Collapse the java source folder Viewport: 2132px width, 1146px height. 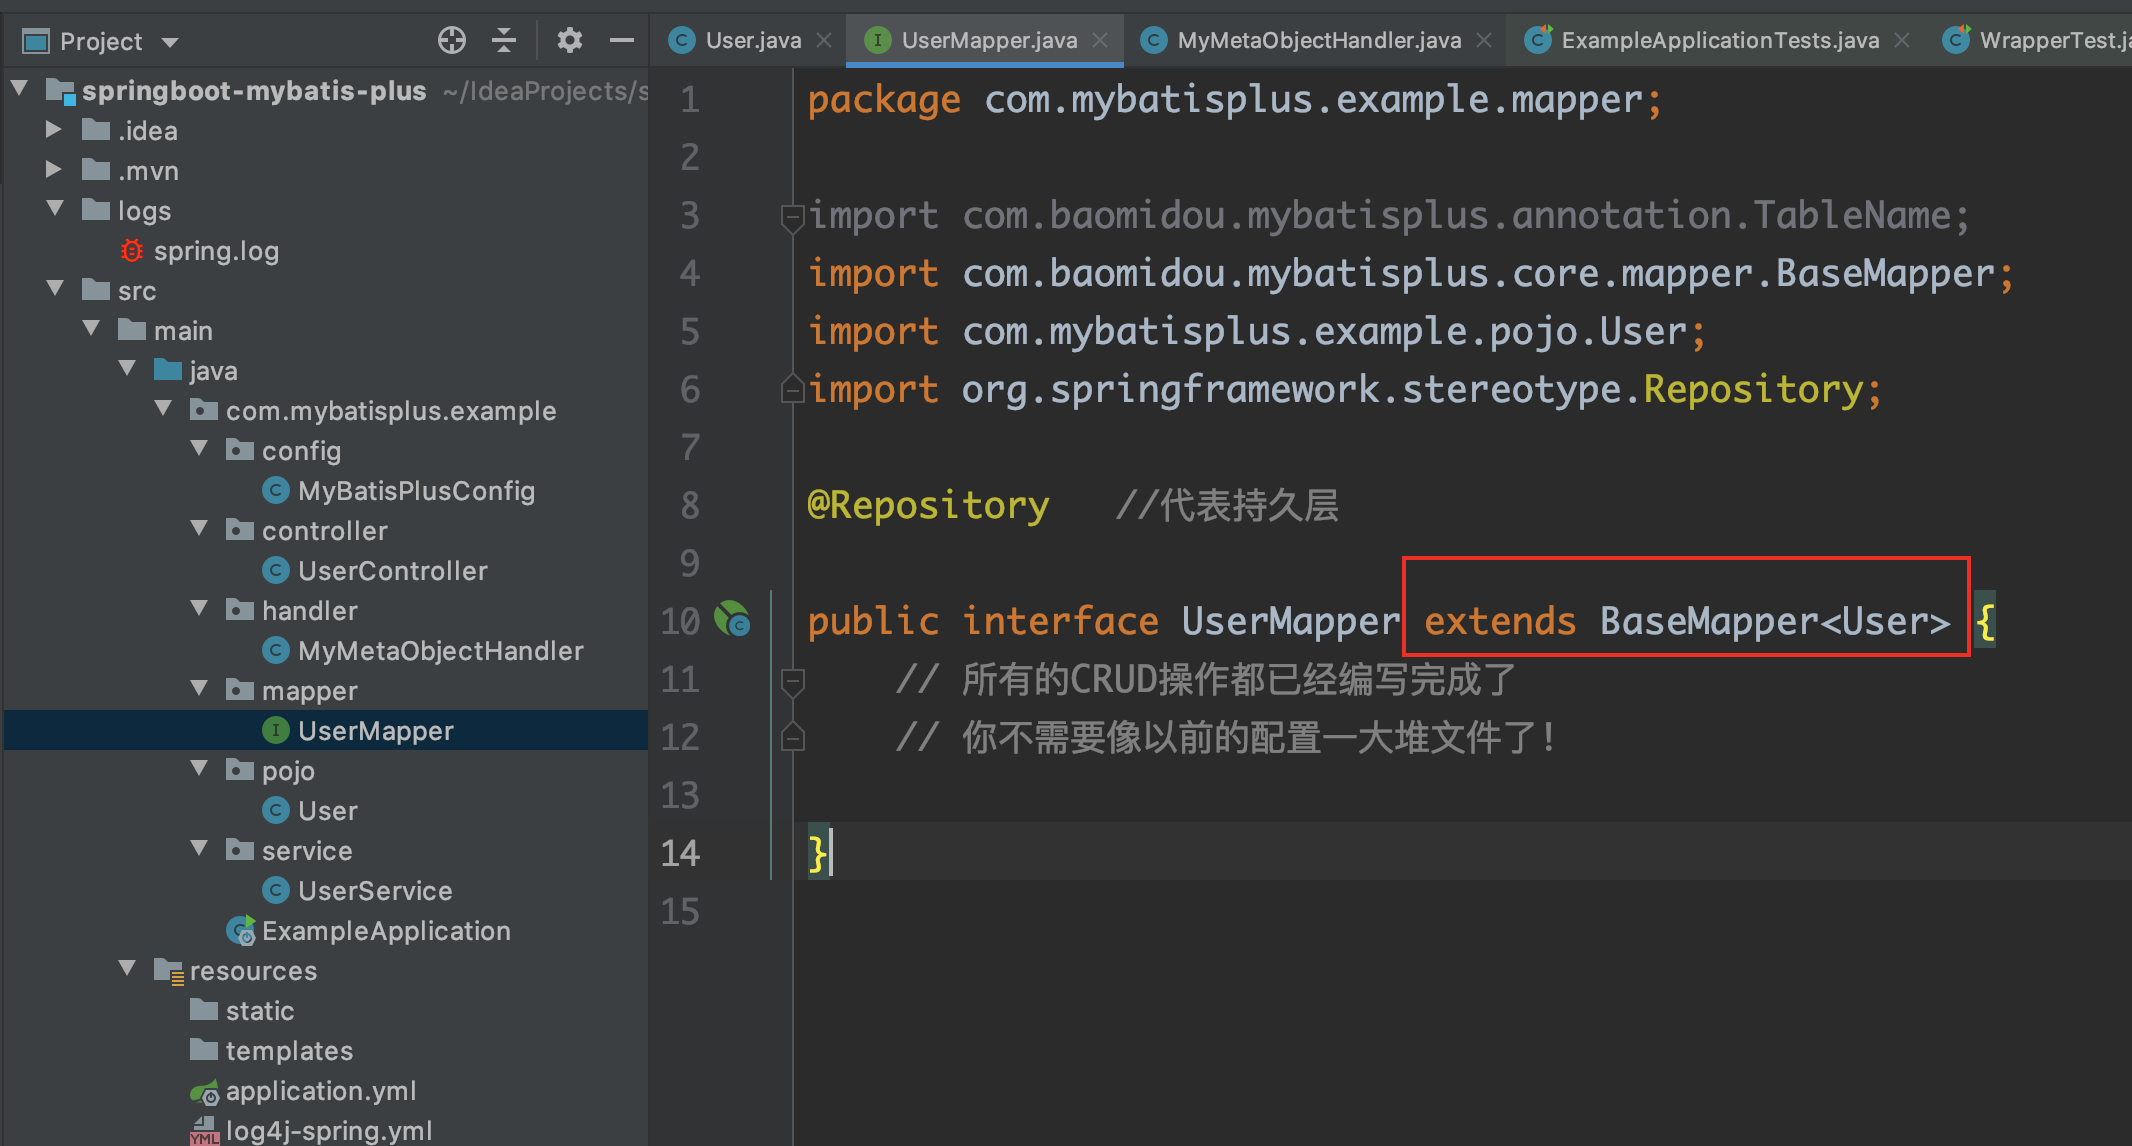click(x=127, y=369)
